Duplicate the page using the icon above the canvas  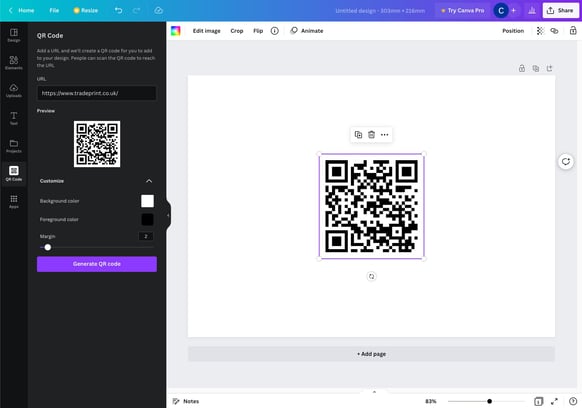pyautogui.click(x=536, y=68)
